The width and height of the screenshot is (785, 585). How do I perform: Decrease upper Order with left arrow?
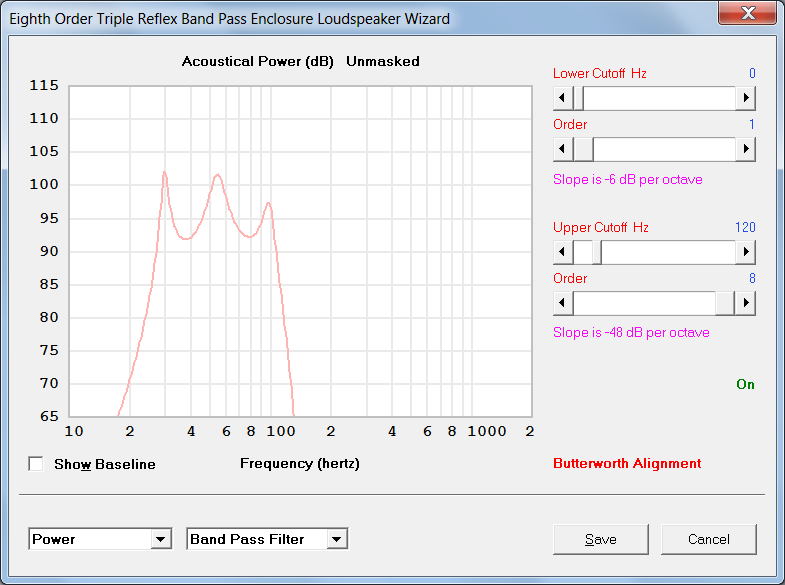click(563, 303)
